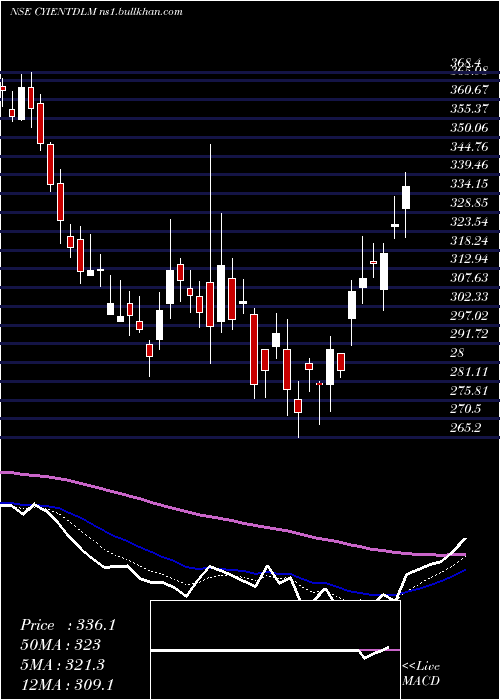Click the Price : 336.1 readout
500x700 pixels.
tap(68, 625)
